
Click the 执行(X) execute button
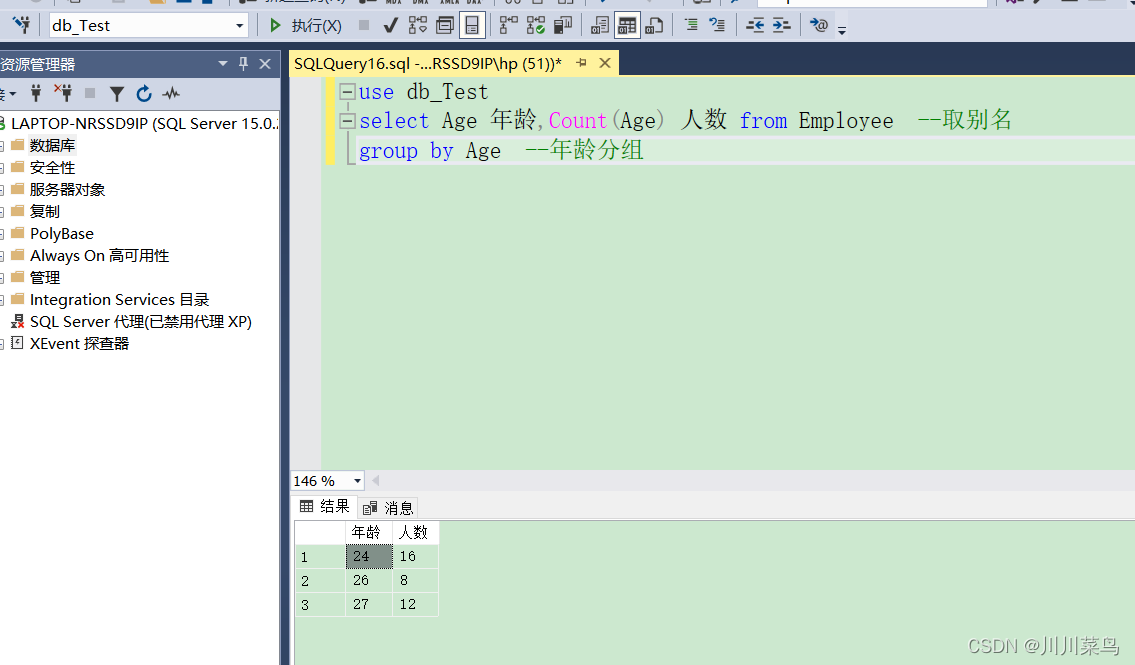click(305, 26)
